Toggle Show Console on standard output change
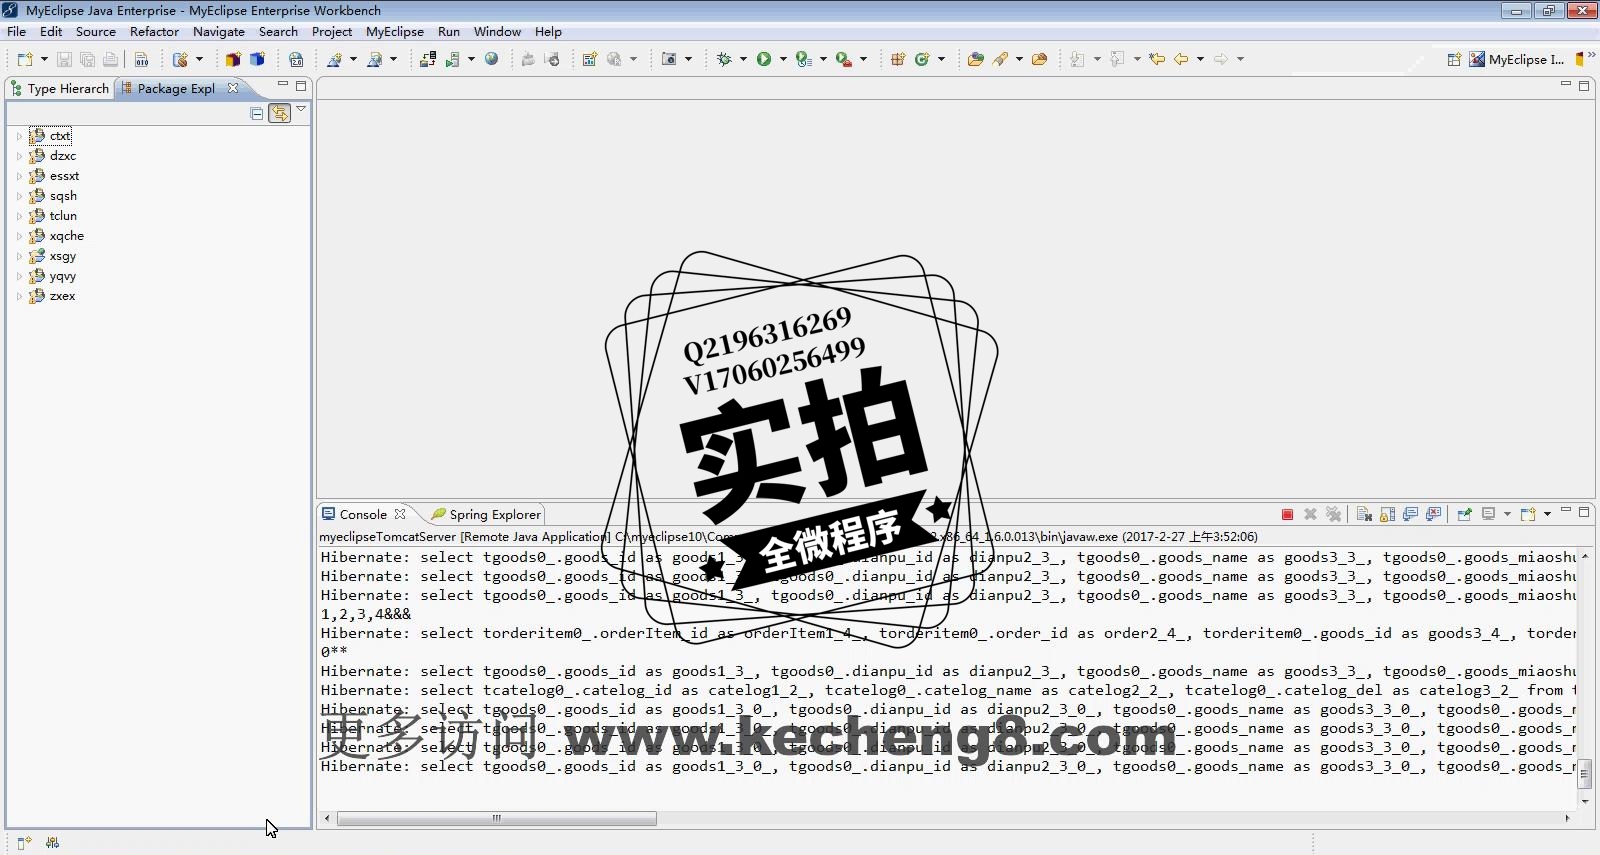 click(x=1410, y=514)
